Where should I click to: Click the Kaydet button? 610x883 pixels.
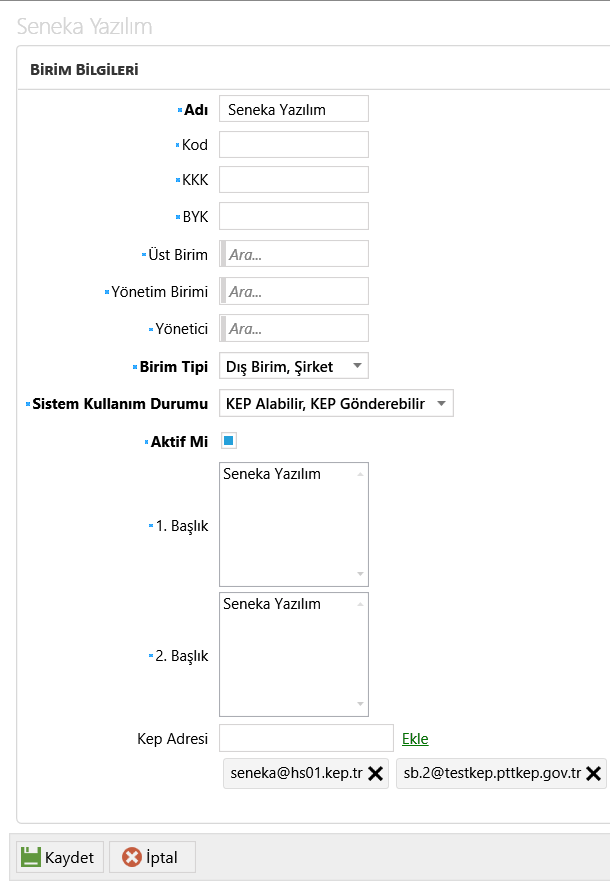(60, 857)
